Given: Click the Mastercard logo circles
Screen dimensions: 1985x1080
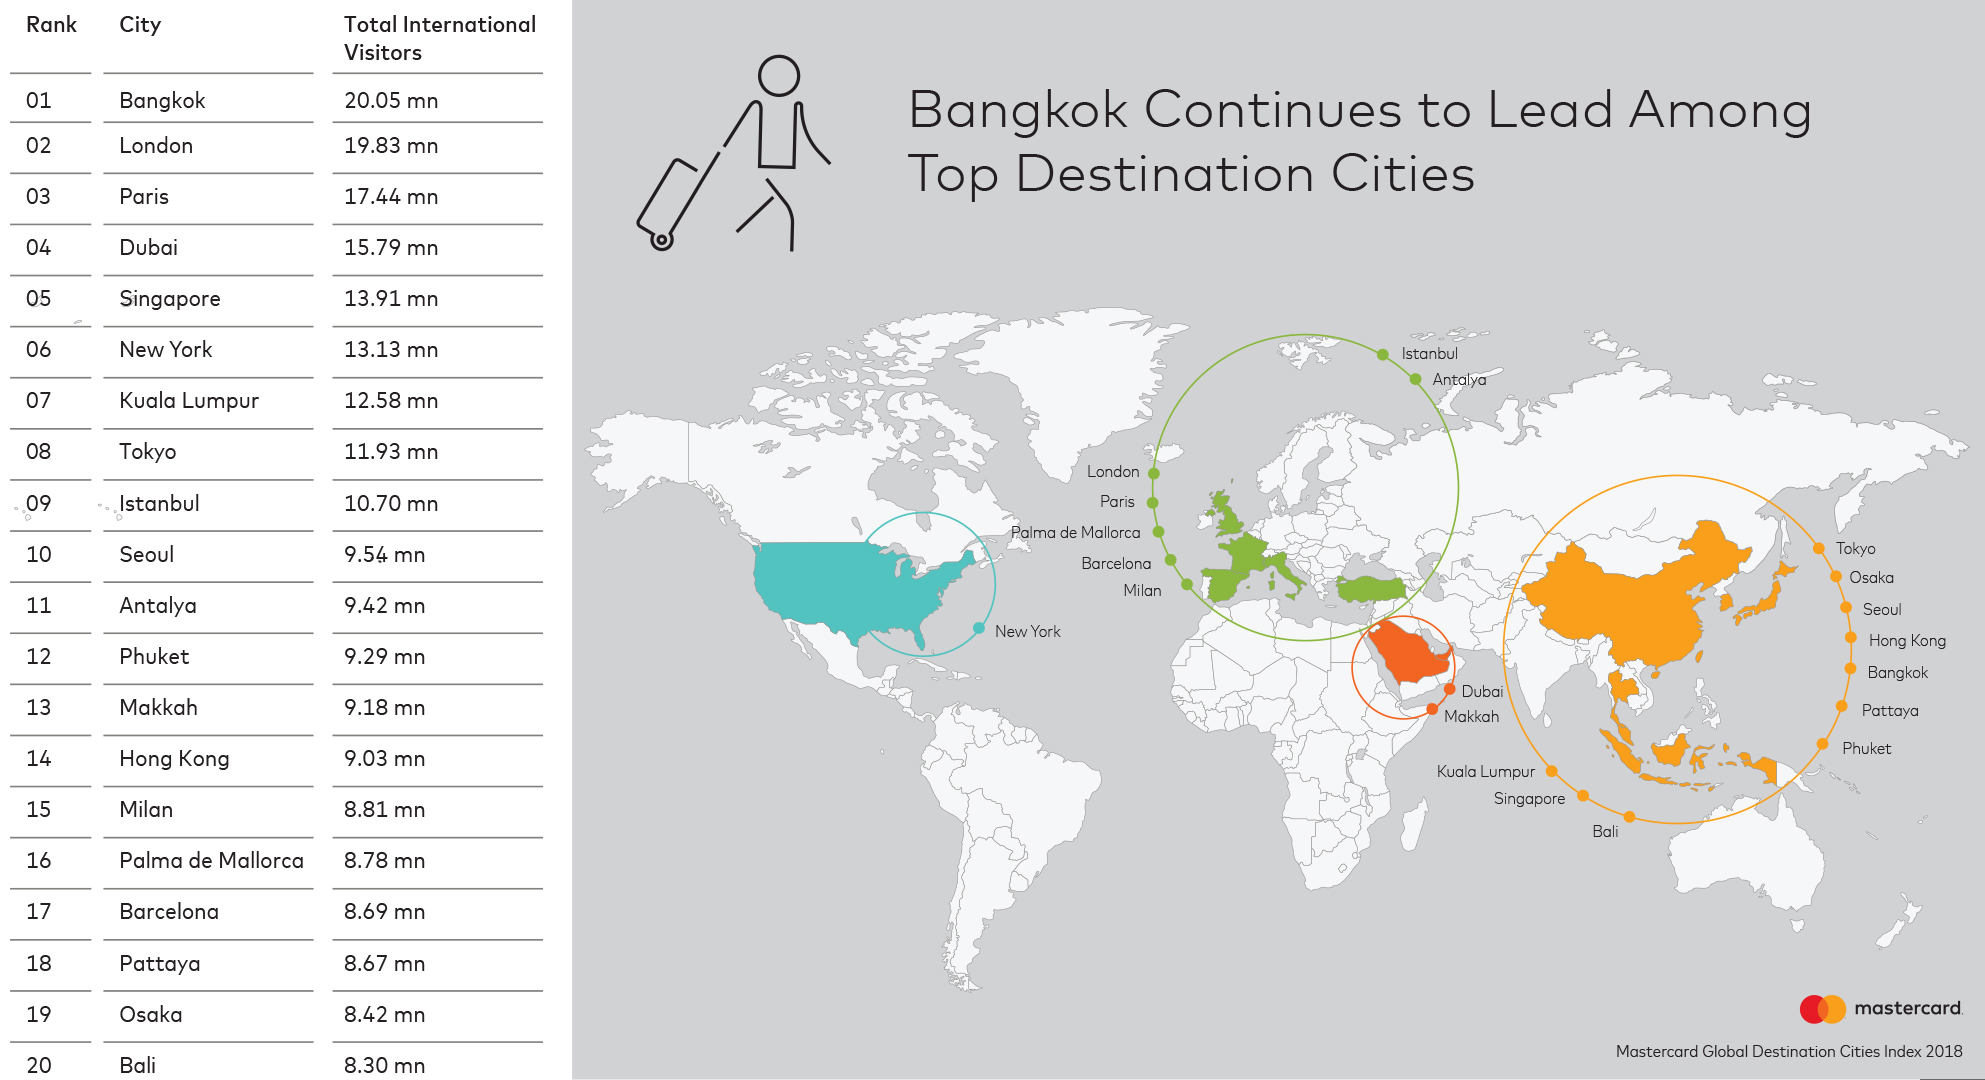Looking at the screenshot, I should [1822, 1009].
